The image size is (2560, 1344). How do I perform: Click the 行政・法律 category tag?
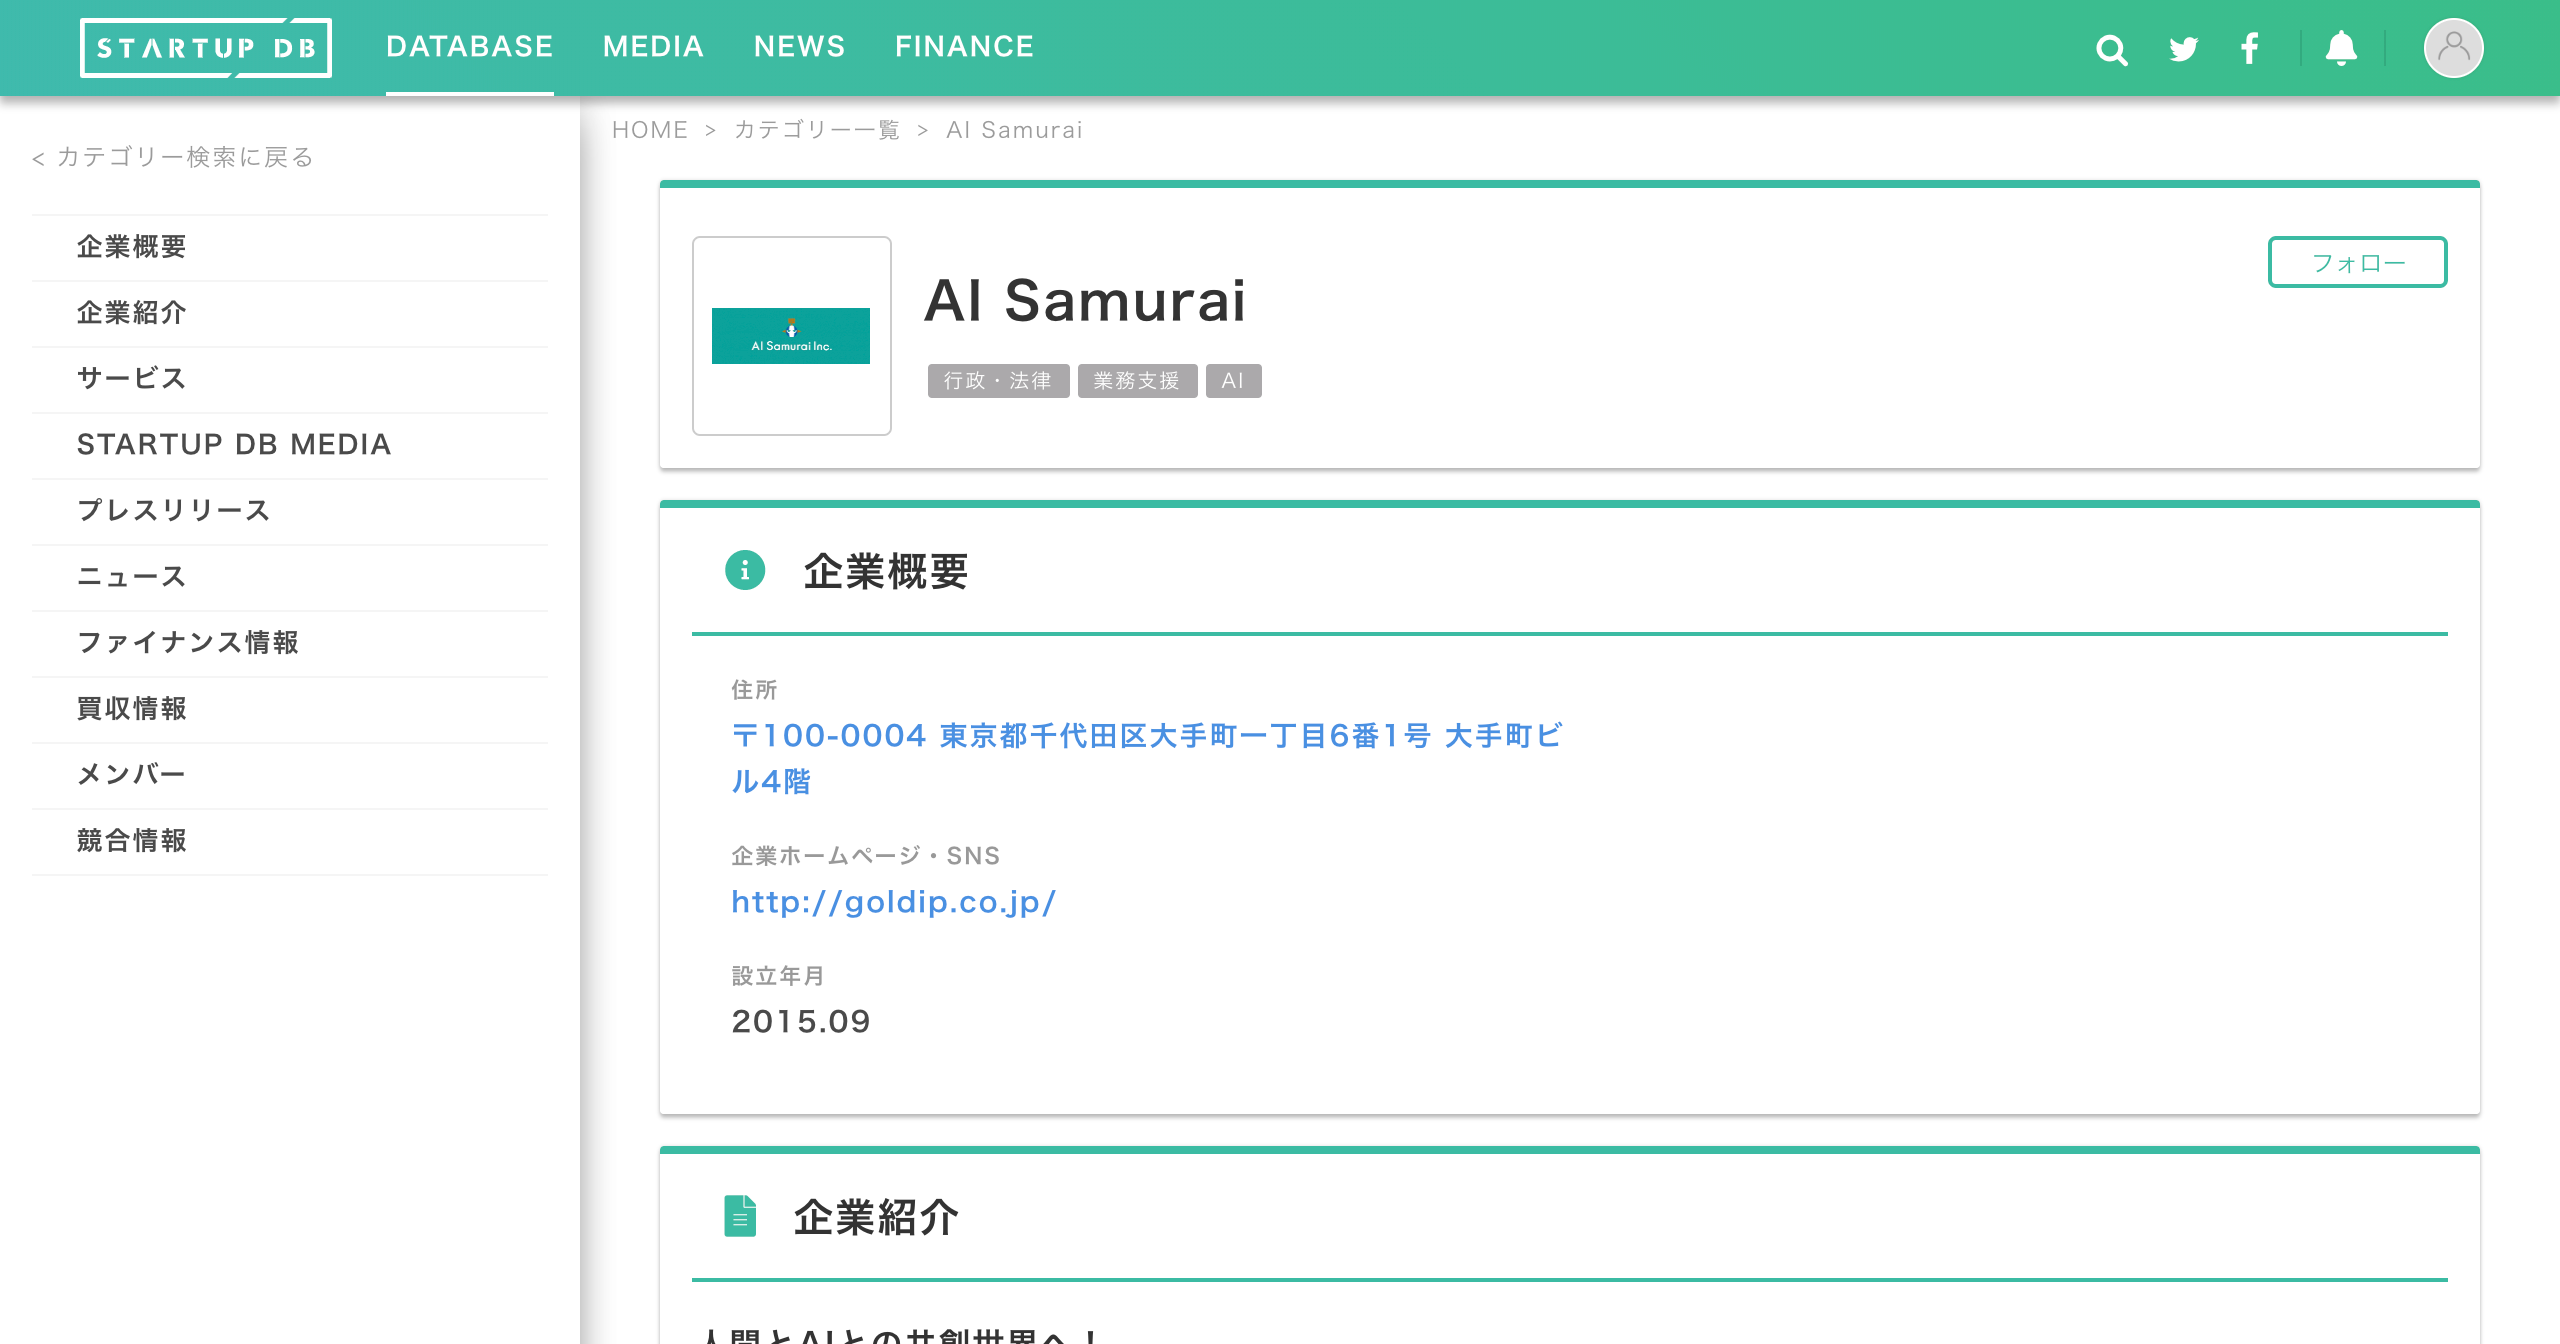tap(998, 381)
